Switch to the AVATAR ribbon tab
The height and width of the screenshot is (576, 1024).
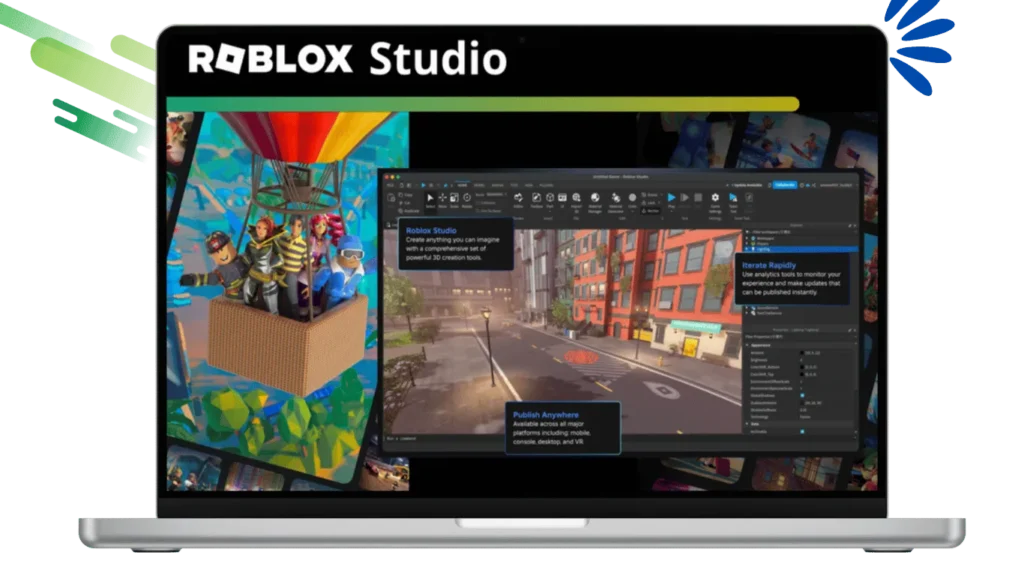pos(498,185)
